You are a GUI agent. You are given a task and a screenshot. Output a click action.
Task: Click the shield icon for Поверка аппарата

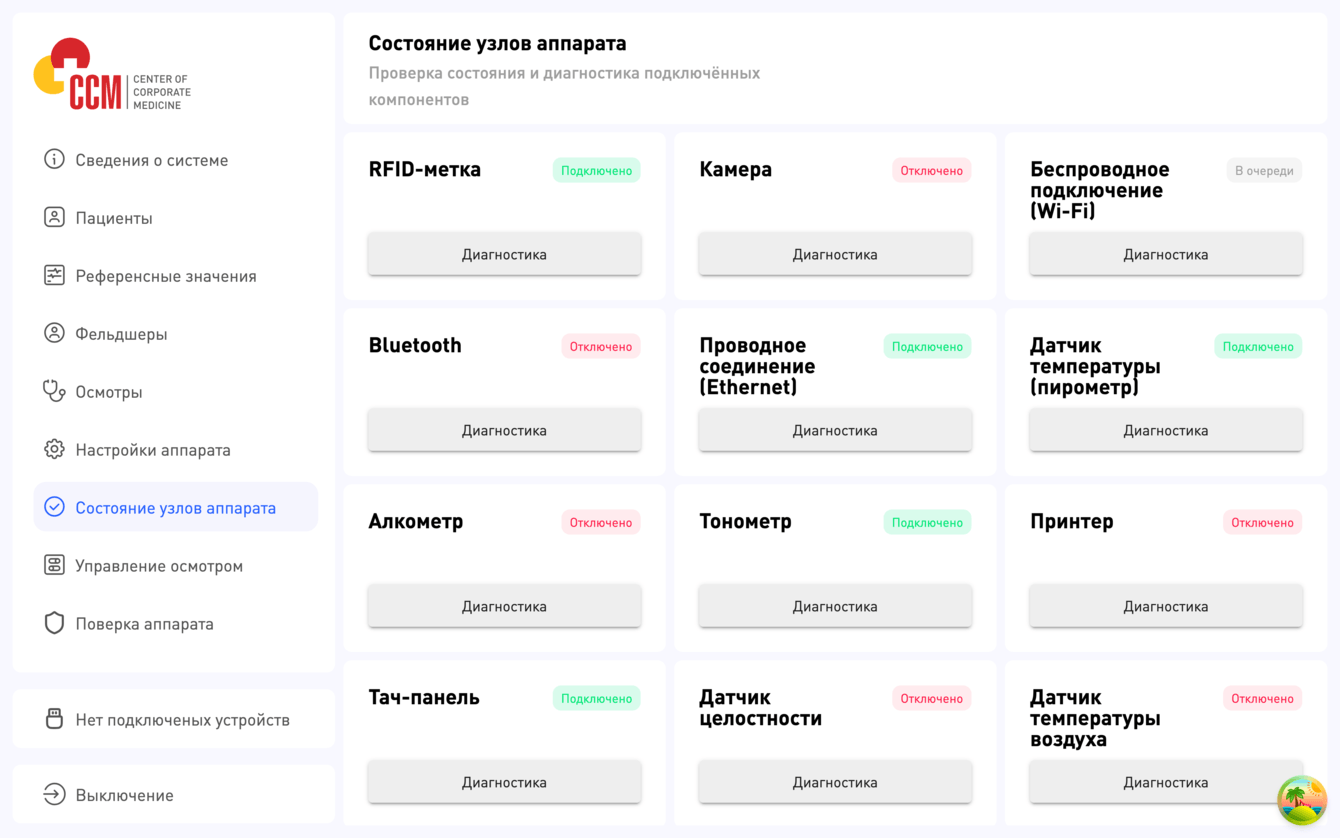54,624
